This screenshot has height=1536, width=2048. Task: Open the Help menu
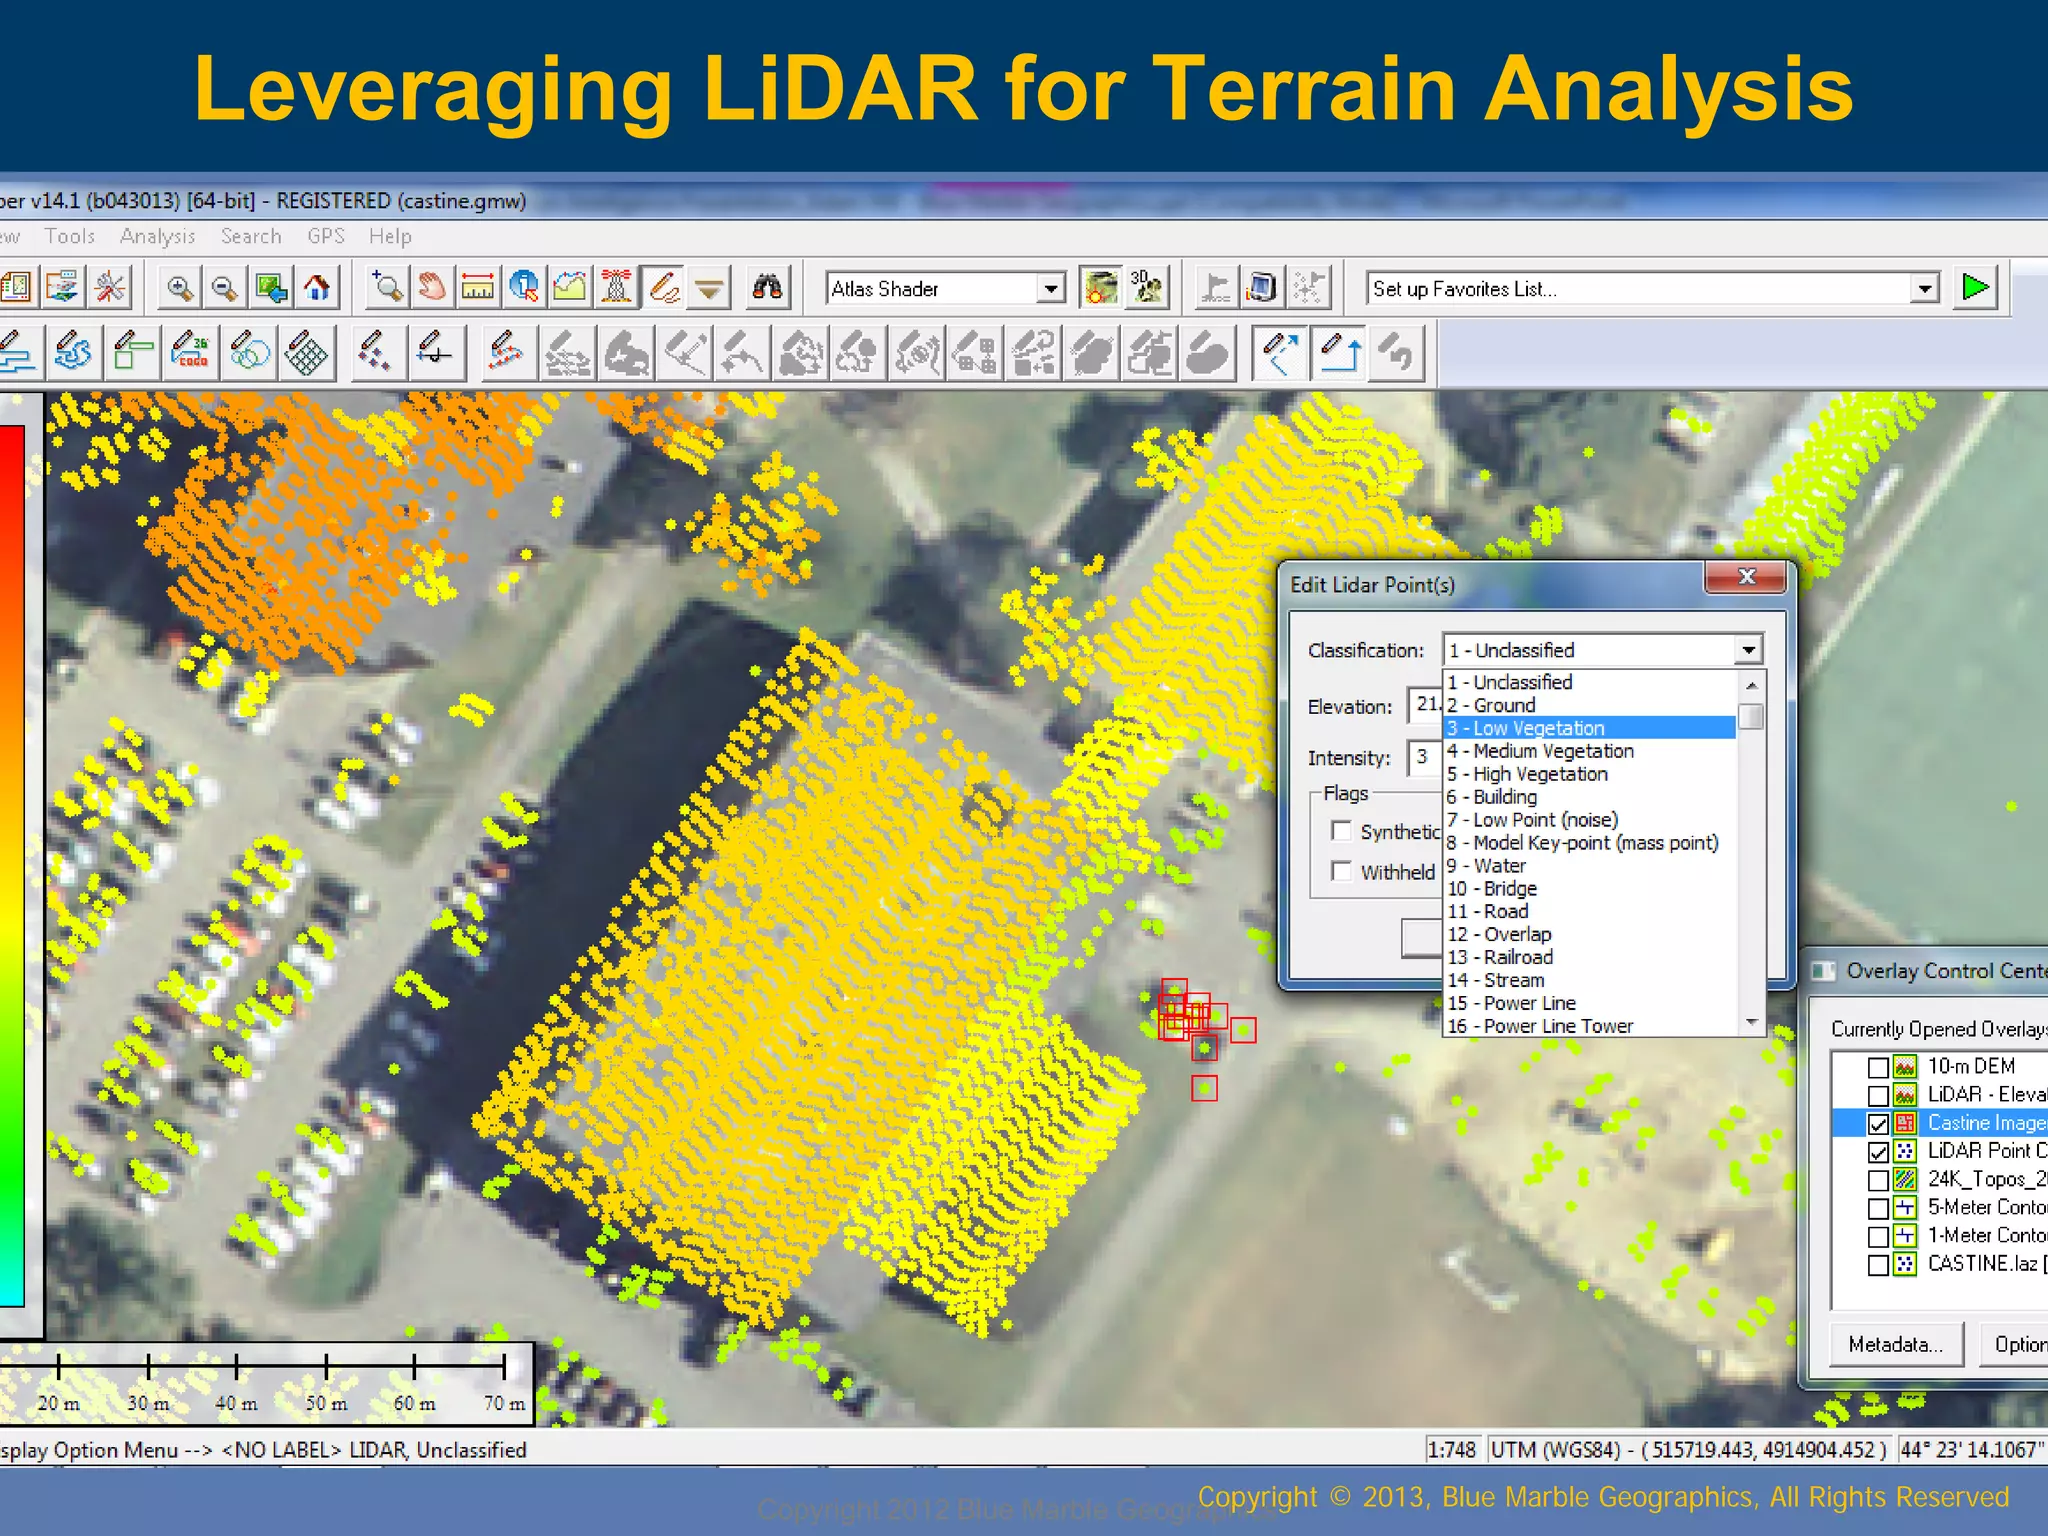tap(390, 236)
